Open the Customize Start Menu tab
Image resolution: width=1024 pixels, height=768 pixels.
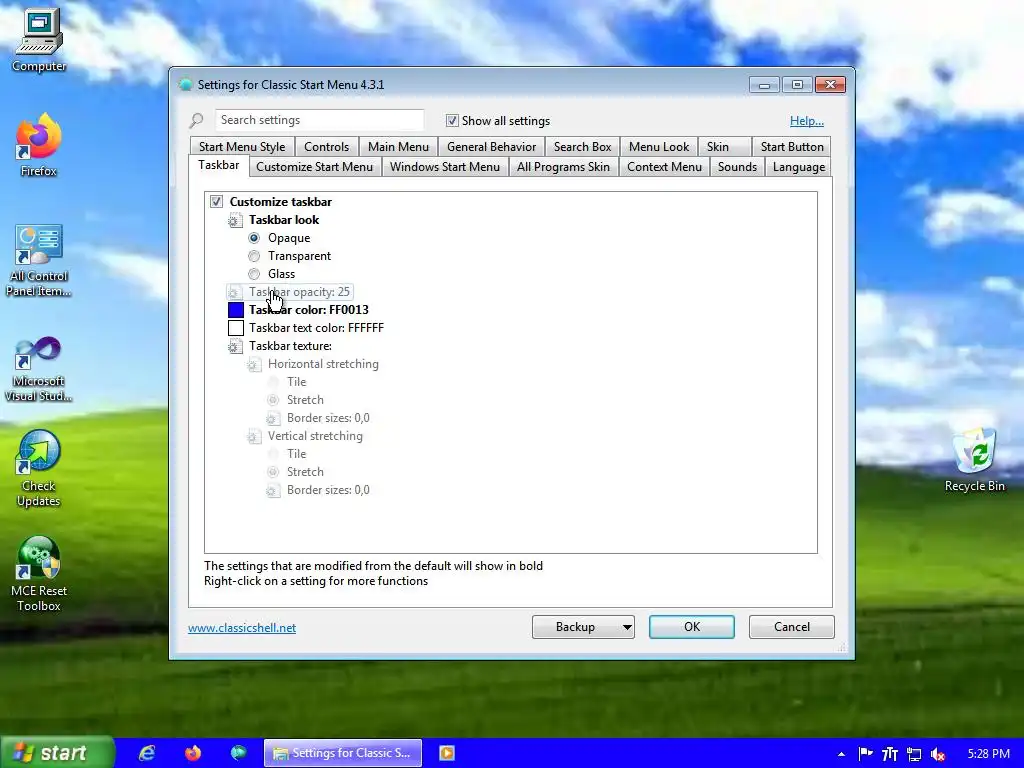coord(314,167)
